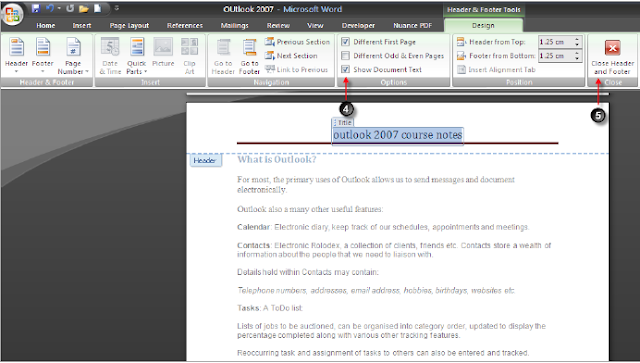The image size is (640, 363).
Task: Click the Undo arrow icon
Action: click(x=49, y=8)
